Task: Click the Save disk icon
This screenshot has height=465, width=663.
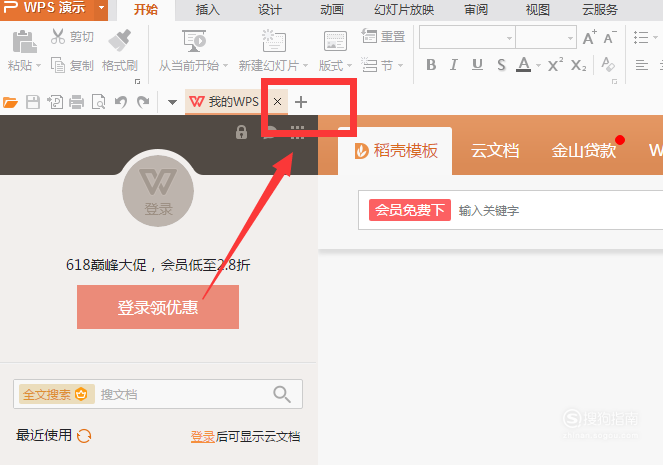Action: (33, 102)
